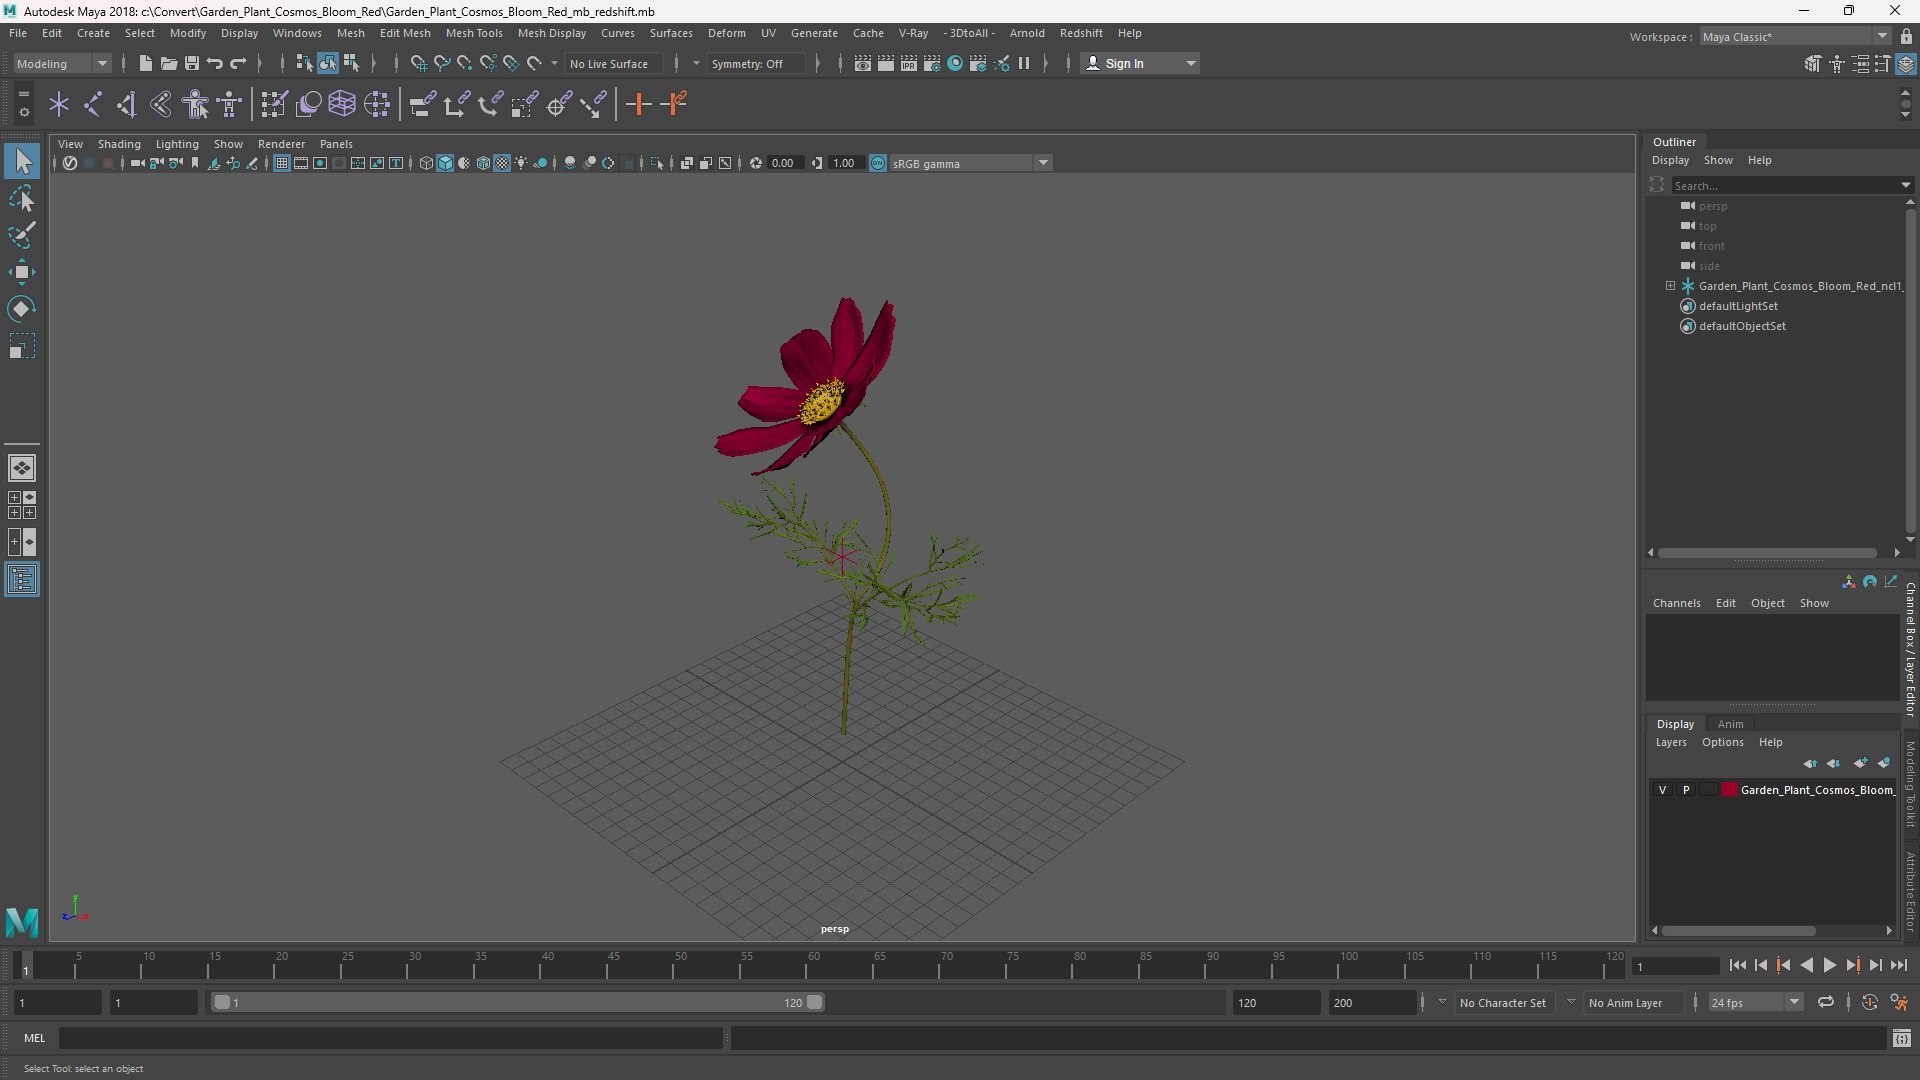Save the scene with the floppy icon
This screenshot has height=1080, width=1920.
pyautogui.click(x=192, y=63)
